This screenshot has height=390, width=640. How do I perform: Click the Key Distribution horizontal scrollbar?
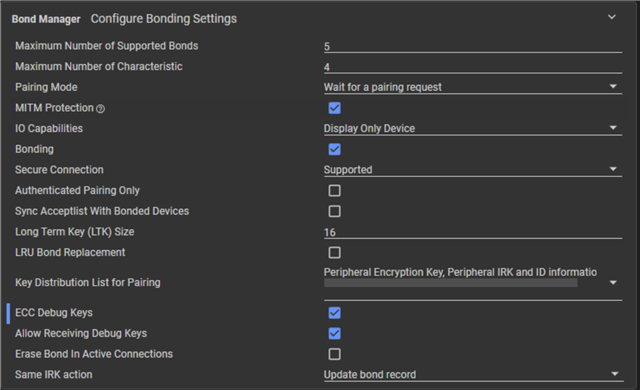click(451, 283)
